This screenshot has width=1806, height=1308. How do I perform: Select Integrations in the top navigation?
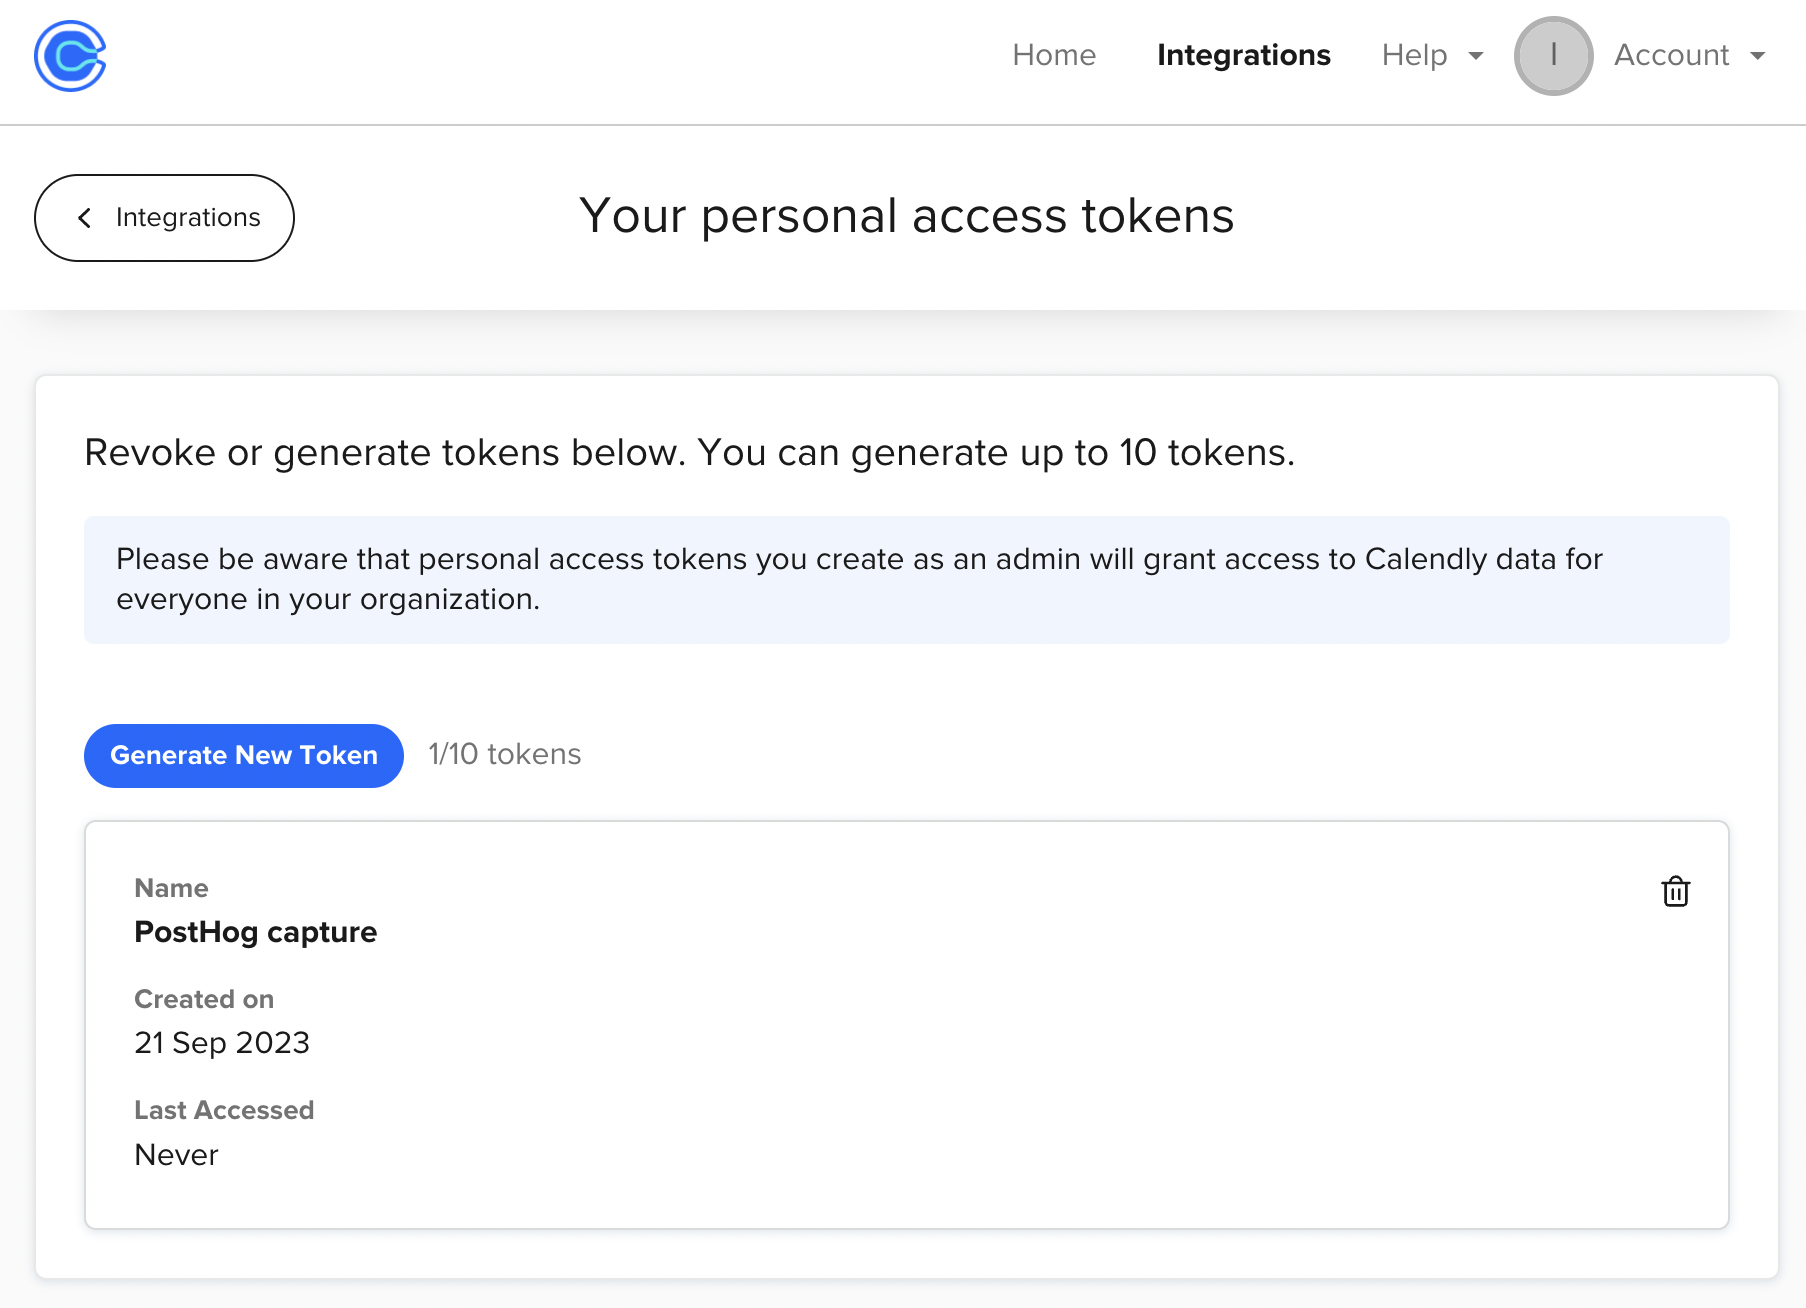point(1243,56)
